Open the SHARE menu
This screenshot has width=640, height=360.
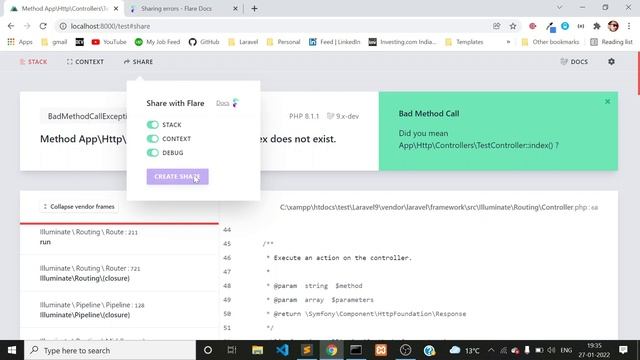point(138,62)
